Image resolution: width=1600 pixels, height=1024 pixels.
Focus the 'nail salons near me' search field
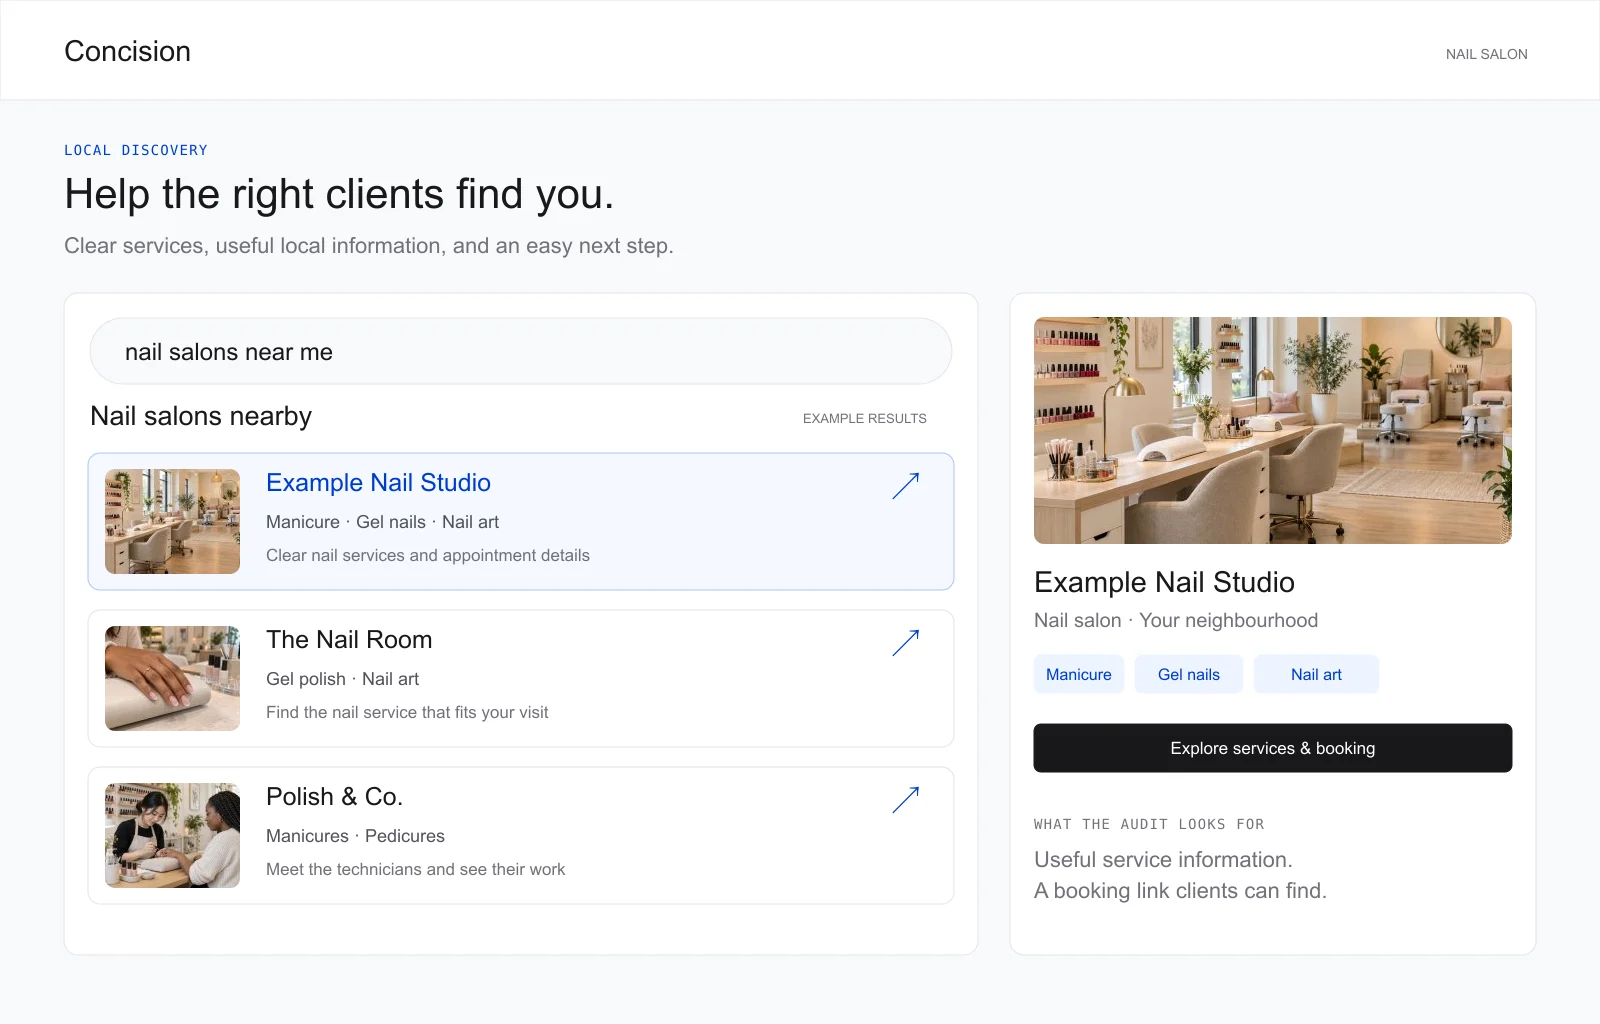point(521,351)
